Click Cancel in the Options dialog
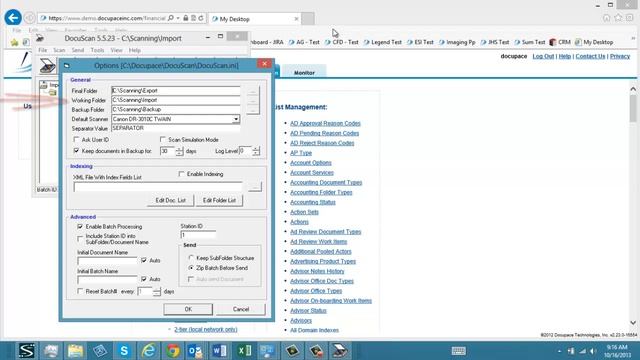This screenshot has height=360, width=640. coord(241,309)
